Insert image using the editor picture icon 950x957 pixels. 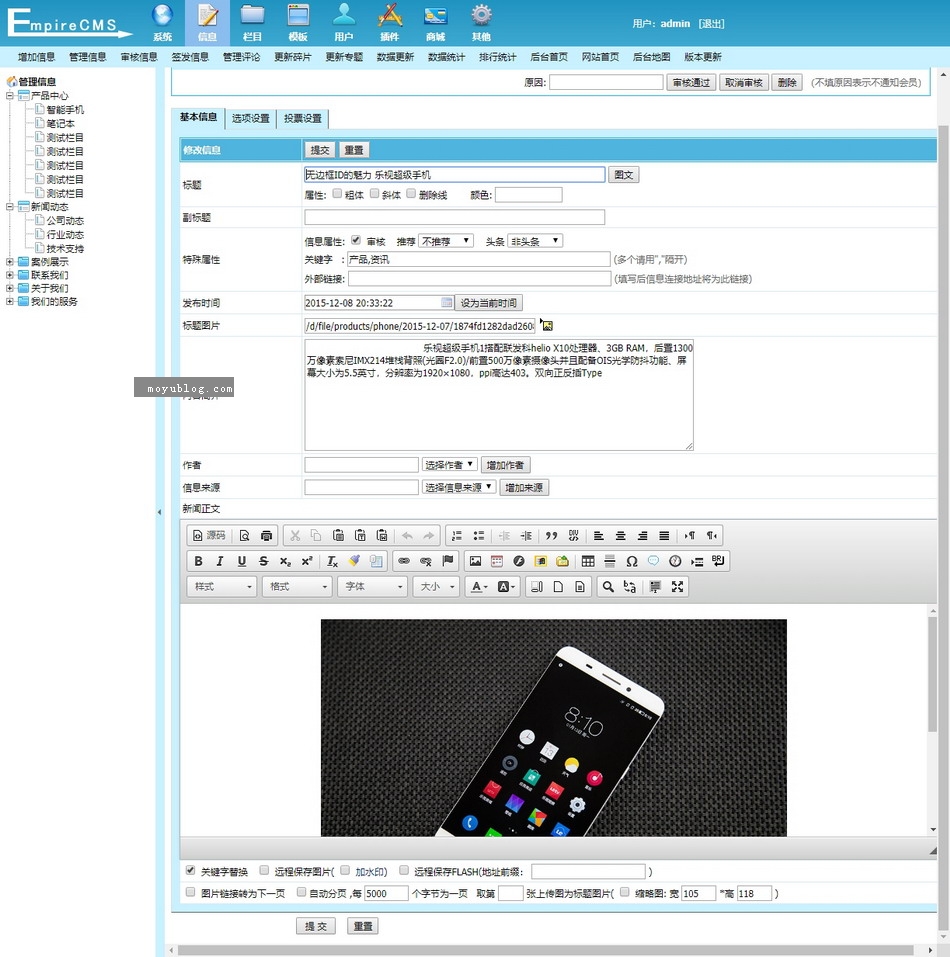(x=475, y=561)
